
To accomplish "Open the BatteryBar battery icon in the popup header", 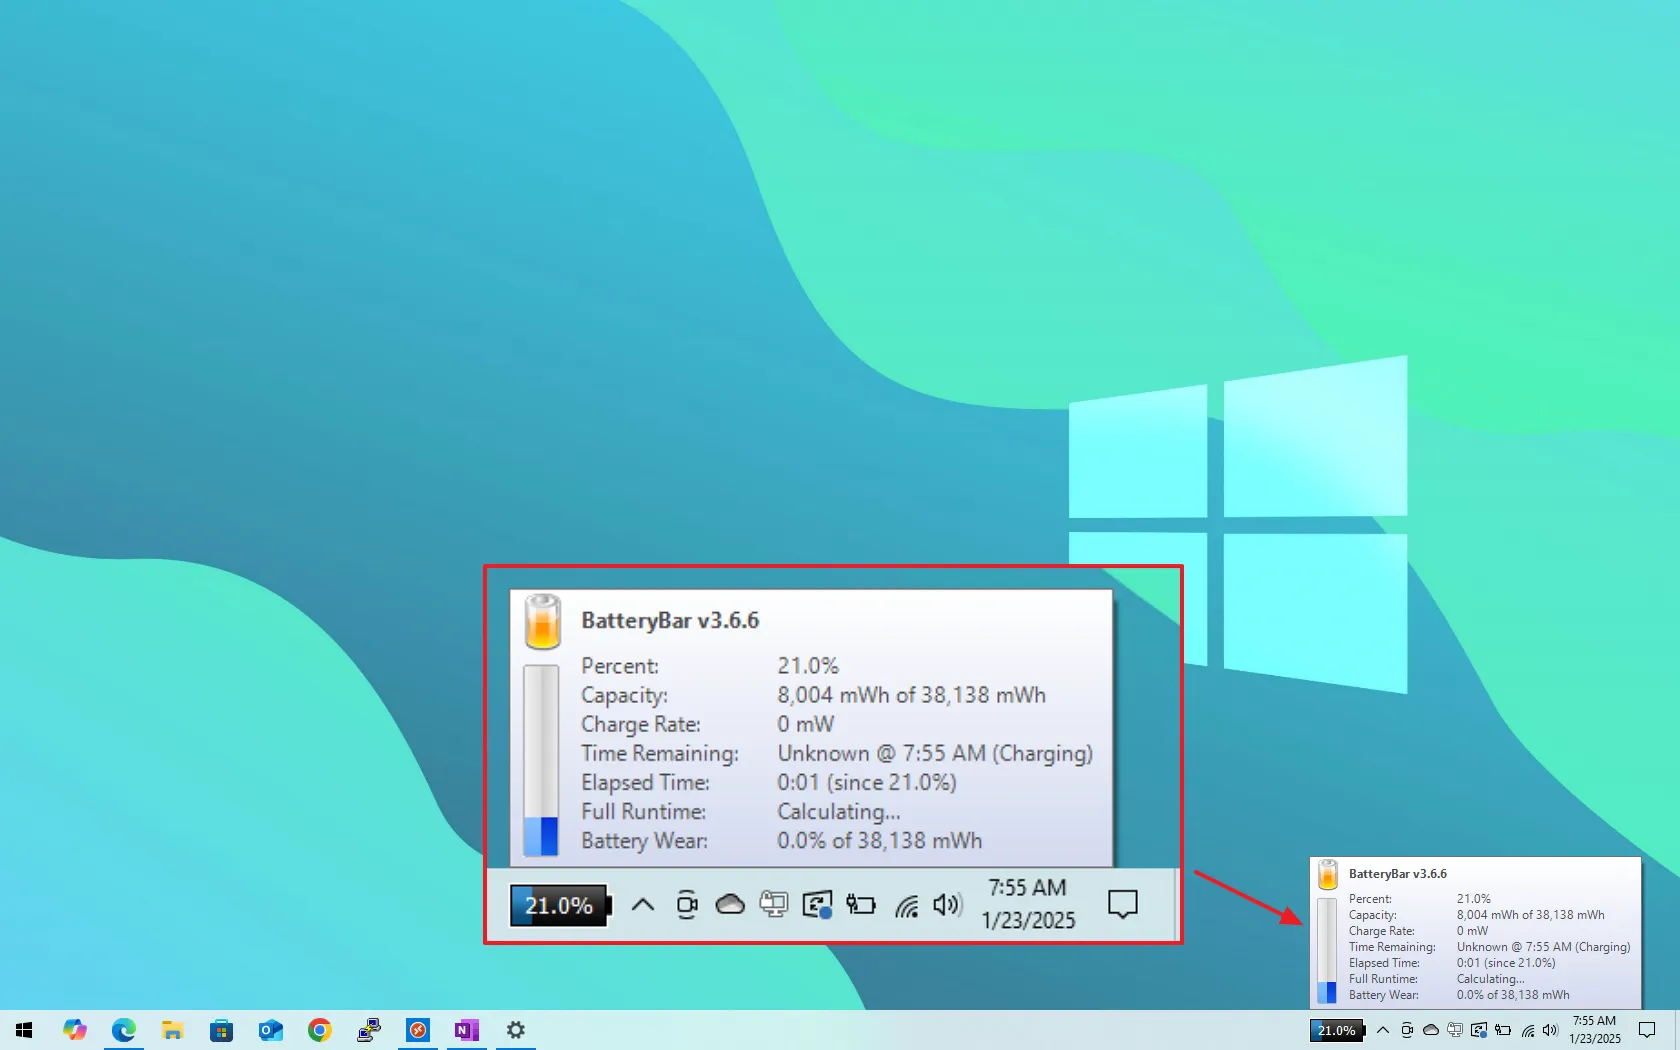I will [541, 620].
